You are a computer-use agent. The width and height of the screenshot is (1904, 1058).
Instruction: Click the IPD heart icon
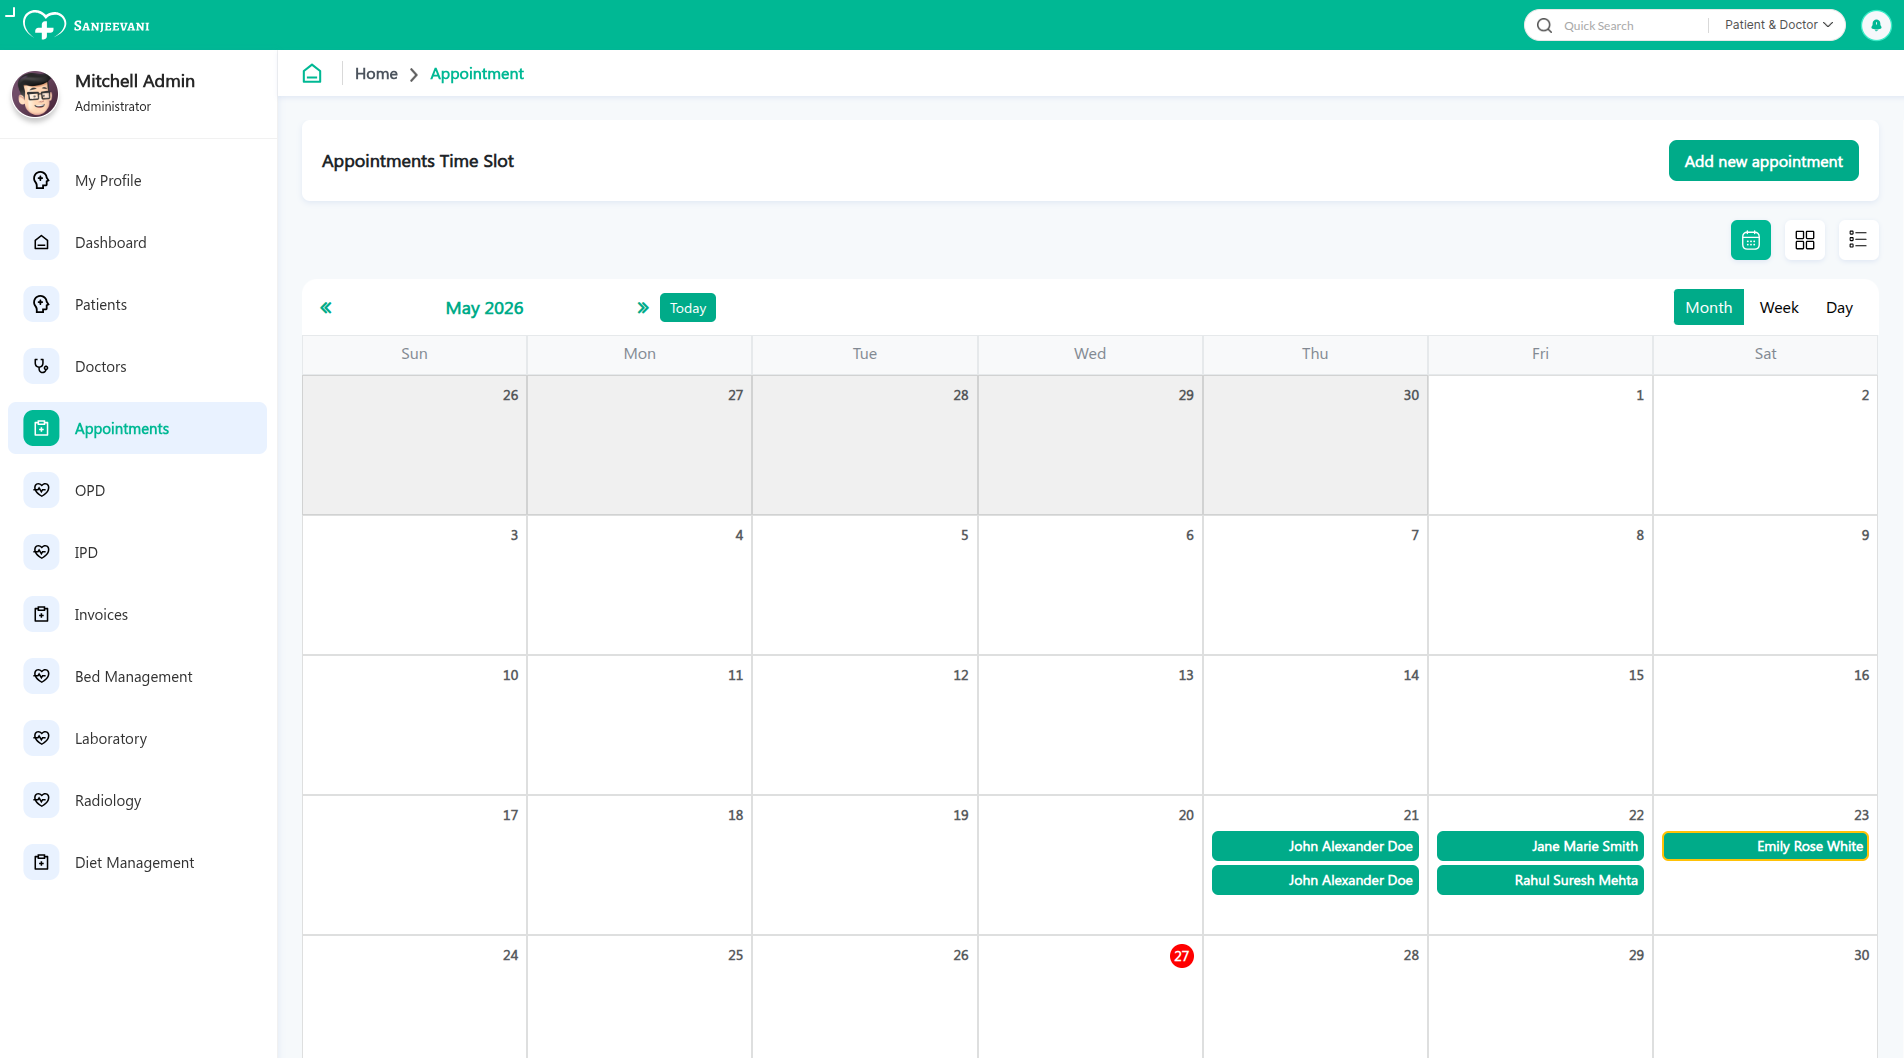tap(41, 552)
